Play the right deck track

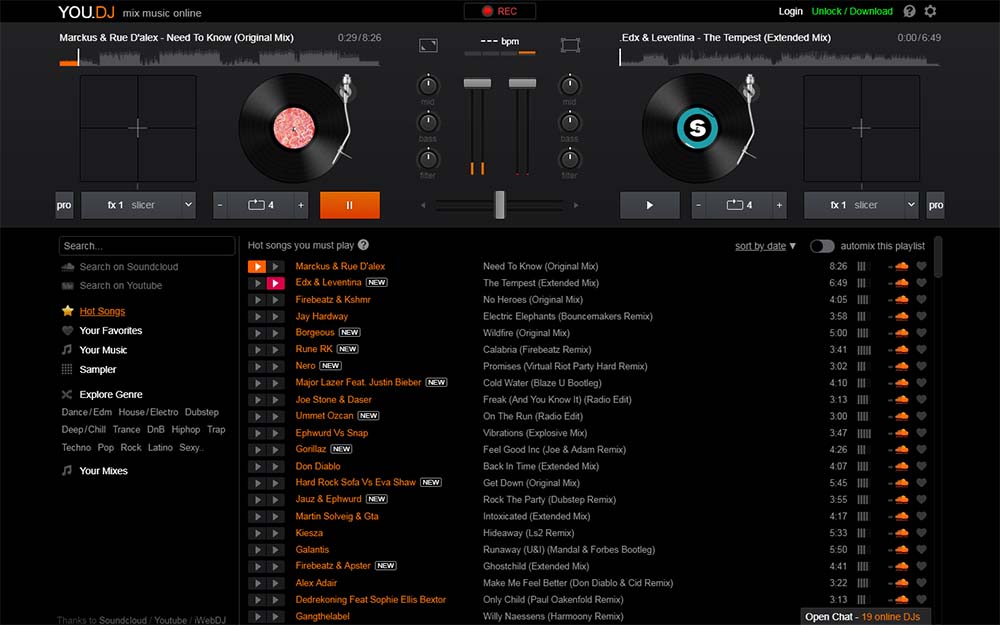(x=649, y=205)
